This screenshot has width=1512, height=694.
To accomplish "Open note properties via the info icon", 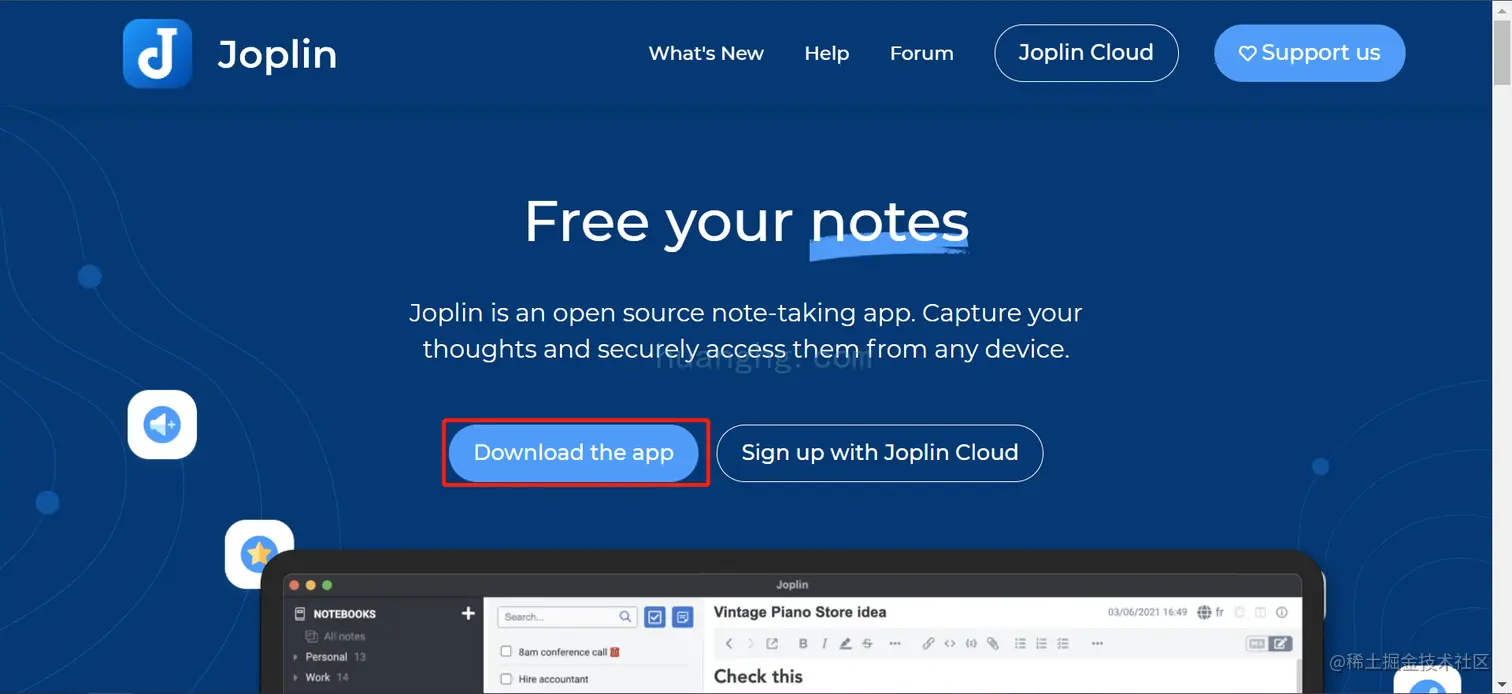I will [x=1282, y=612].
